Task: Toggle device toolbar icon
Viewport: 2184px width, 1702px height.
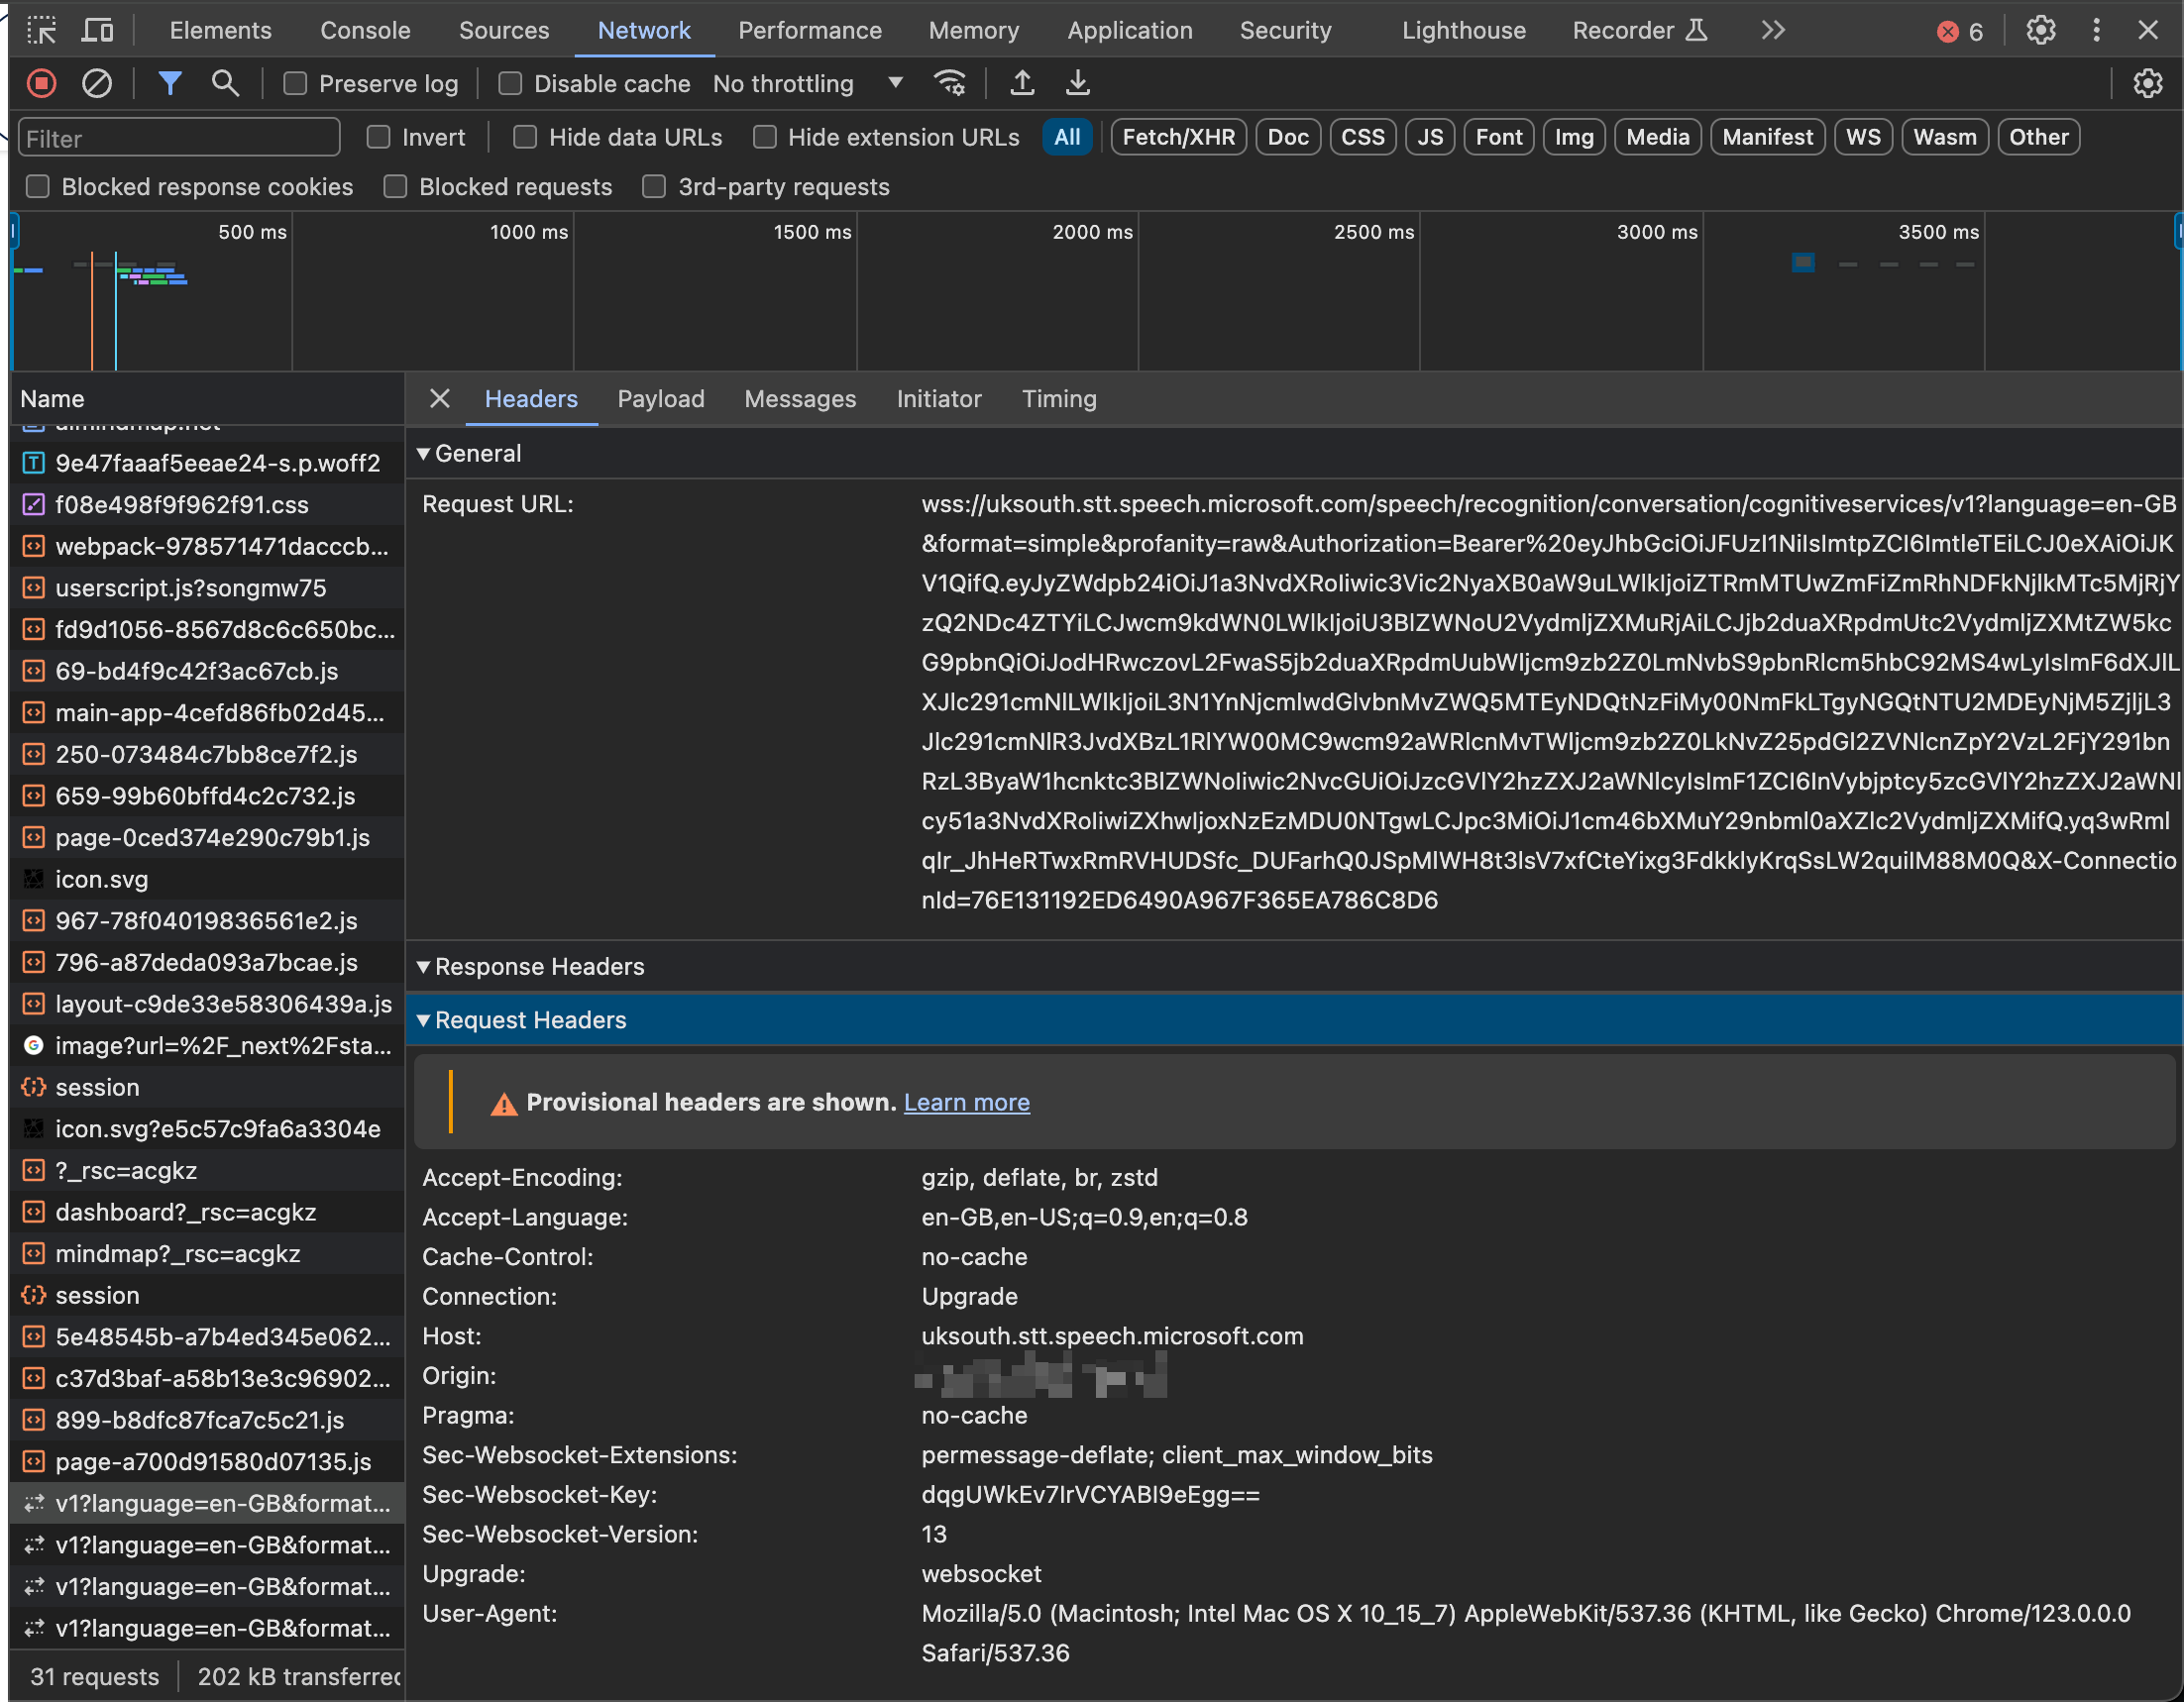Action: pos(97,30)
